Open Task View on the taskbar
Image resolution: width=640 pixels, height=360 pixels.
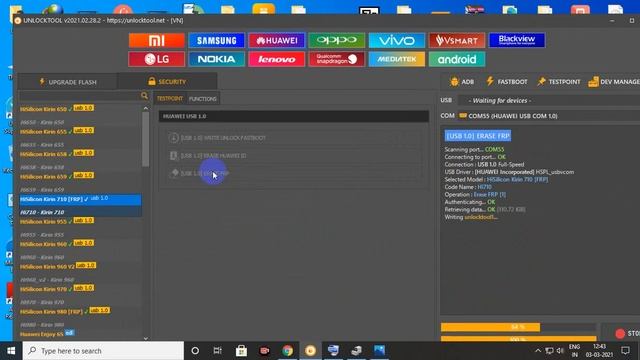coord(218,351)
